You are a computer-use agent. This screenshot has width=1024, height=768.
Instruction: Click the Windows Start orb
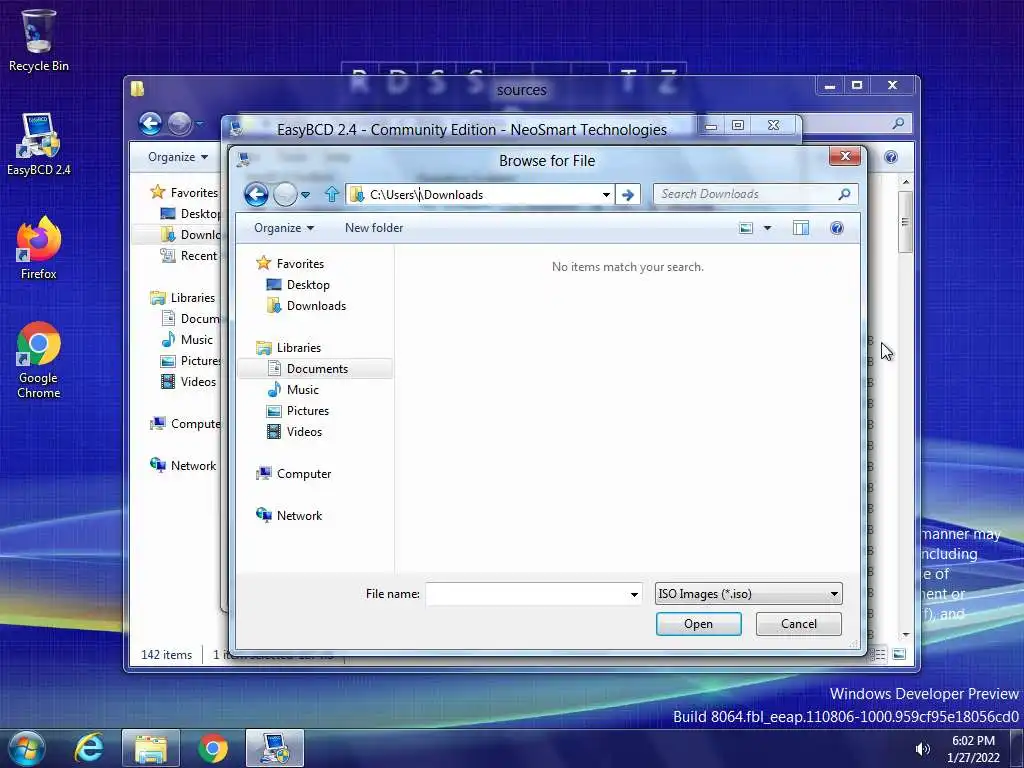pyautogui.click(x=27, y=748)
